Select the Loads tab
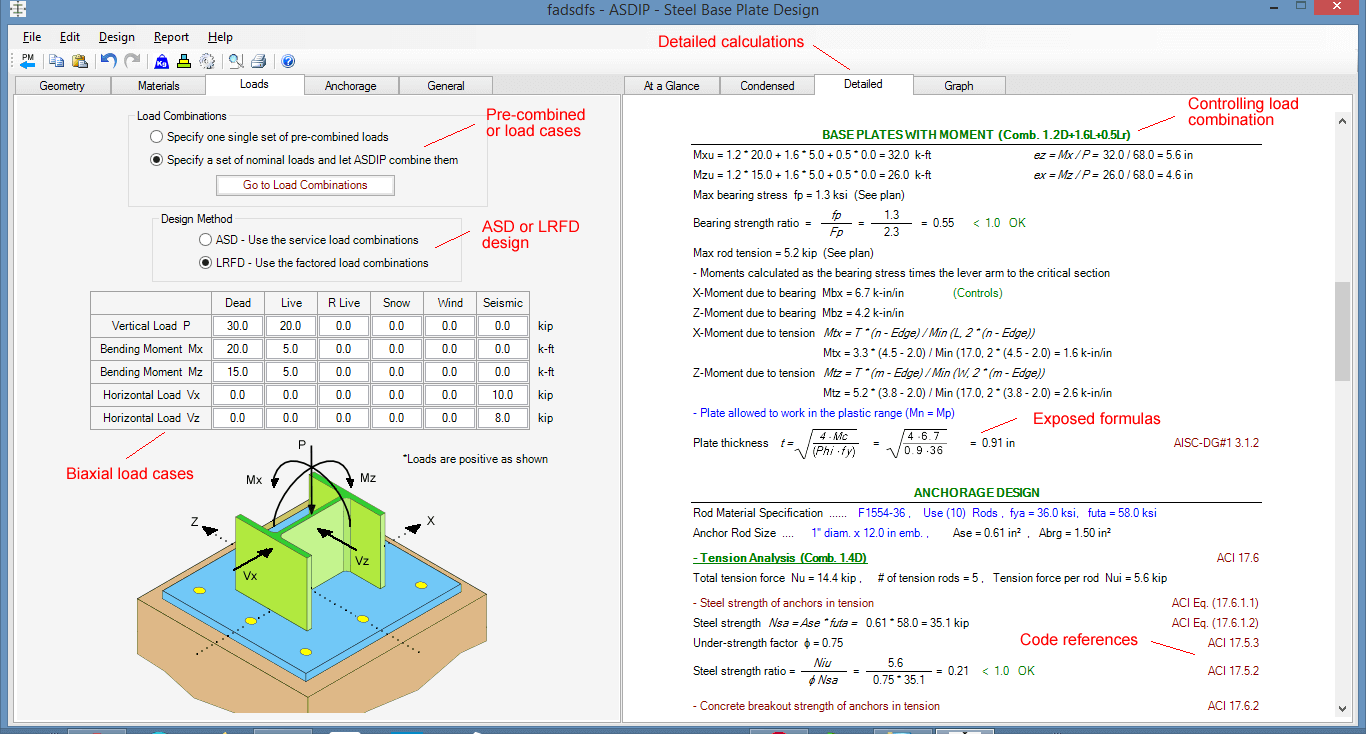Image resolution: width=1366 pixels, height=734 pixels. tap(254, 84)
